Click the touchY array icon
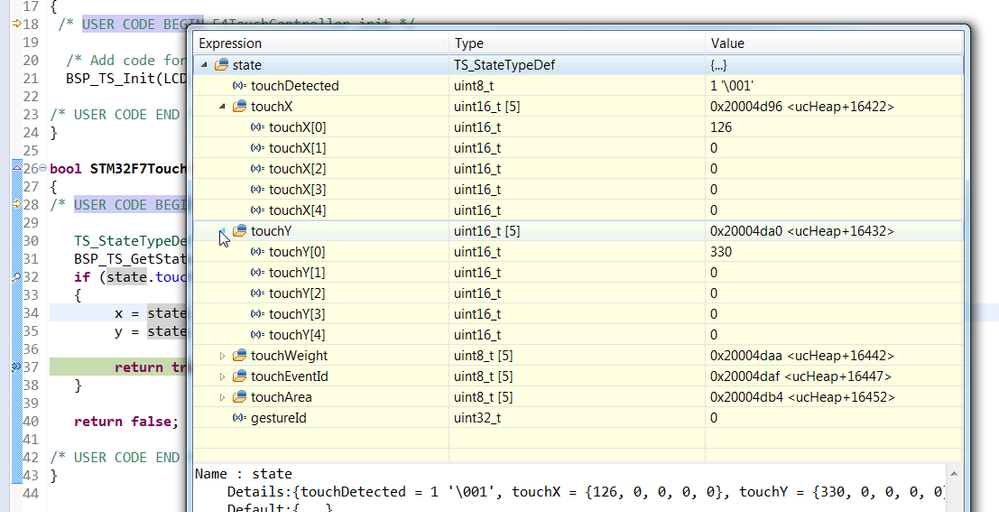Screen dimensions: 999x512 (x=240, y=231)
